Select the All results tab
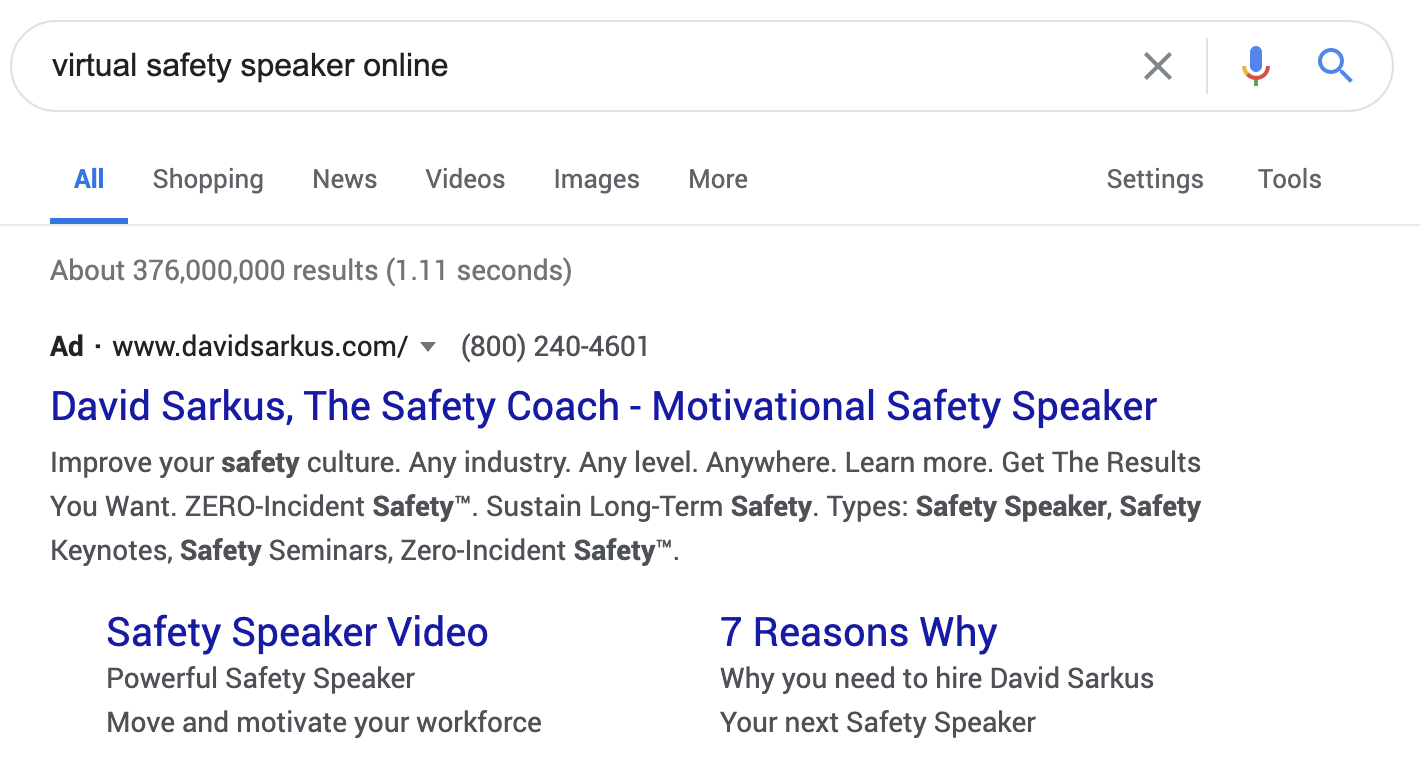 click(89, 180)
